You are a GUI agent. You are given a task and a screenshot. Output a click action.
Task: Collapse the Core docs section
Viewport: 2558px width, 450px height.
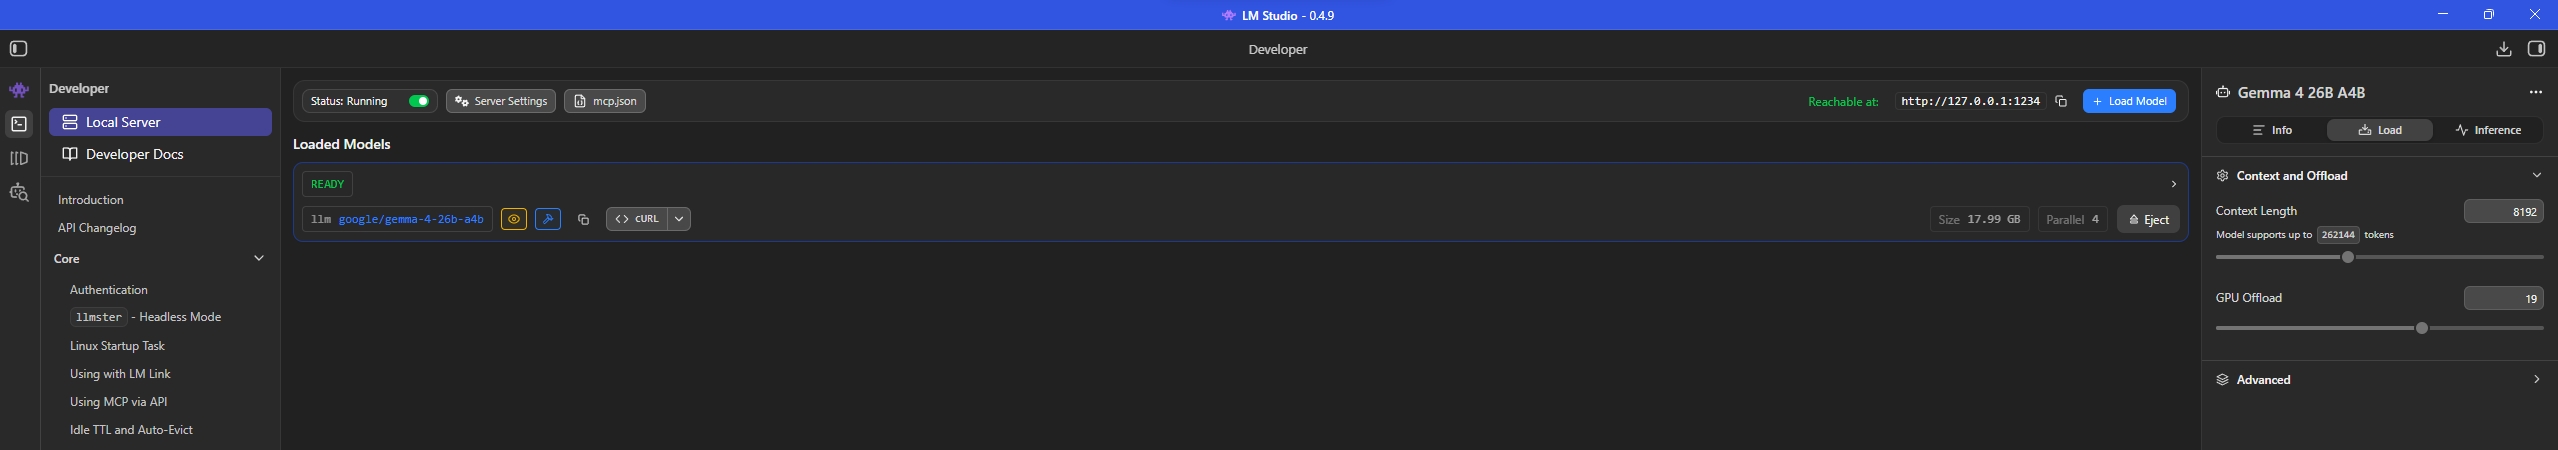tap(259, 258)
